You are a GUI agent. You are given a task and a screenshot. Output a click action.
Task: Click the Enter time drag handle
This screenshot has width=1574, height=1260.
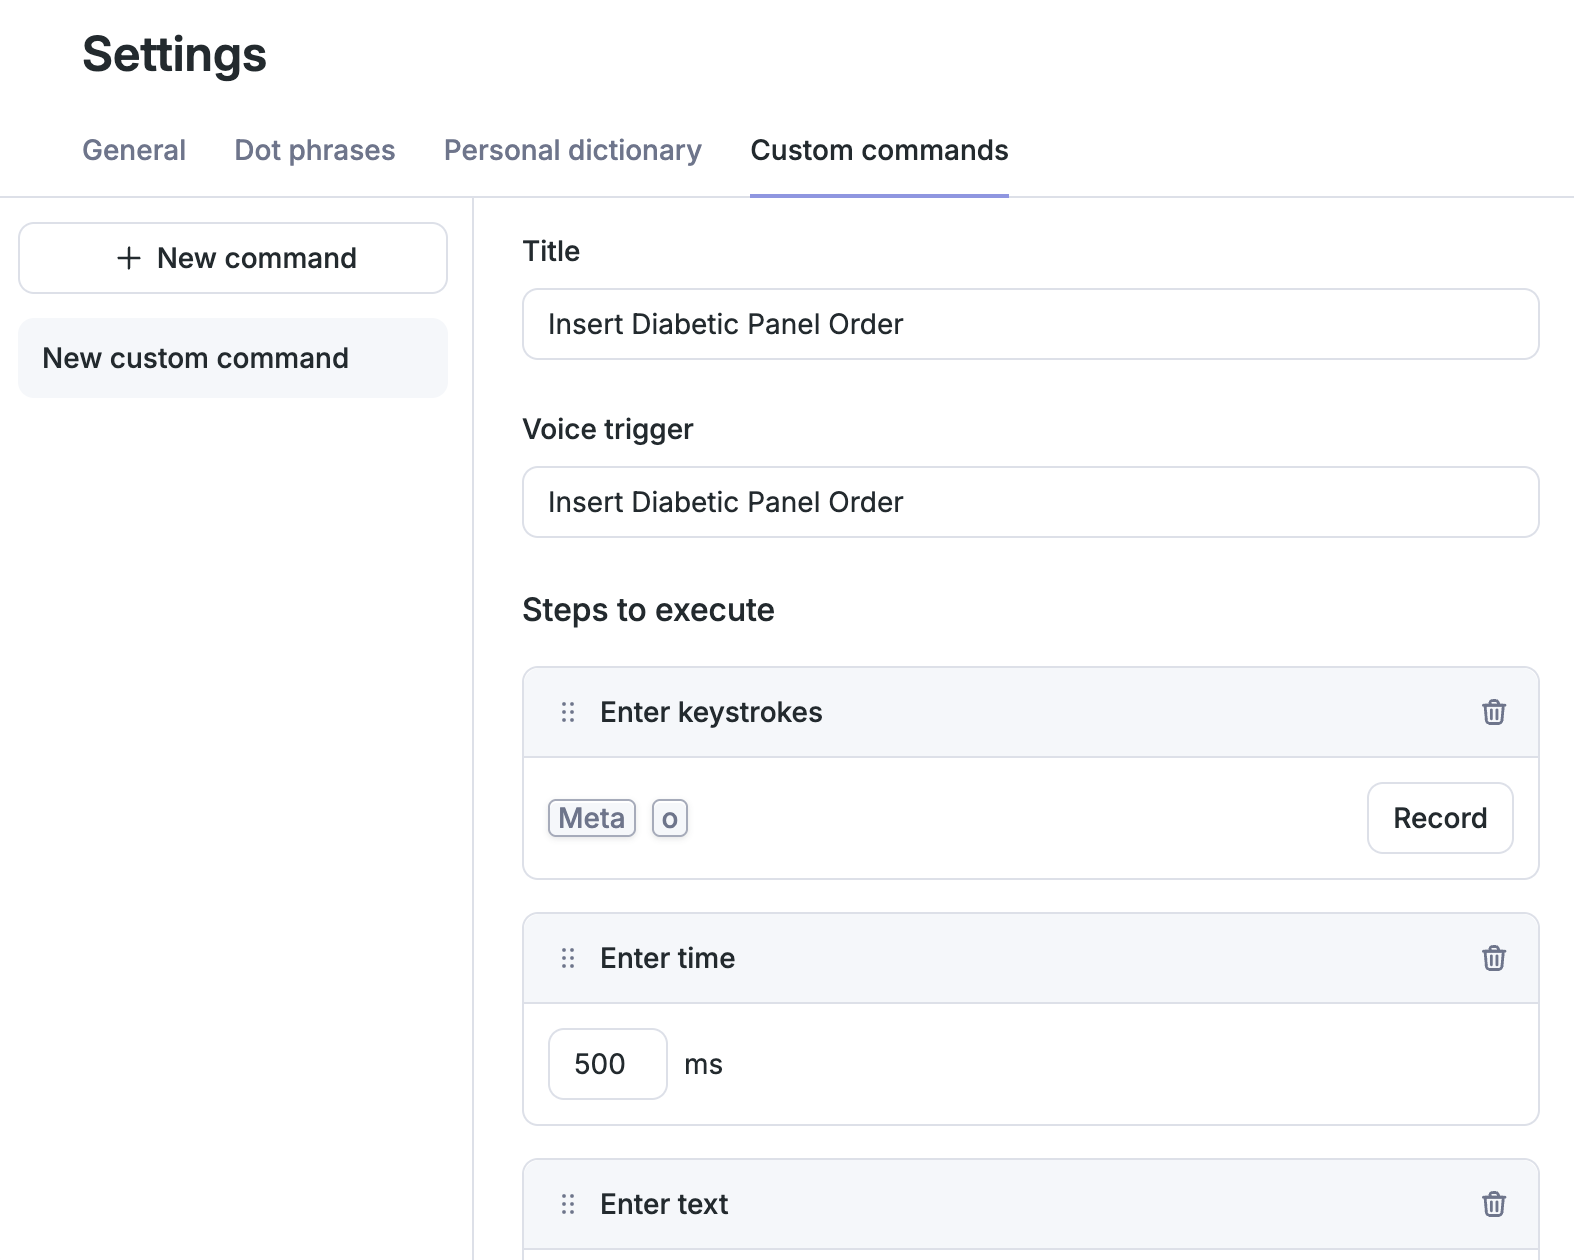pyautogui.click(x=568, y=958)
